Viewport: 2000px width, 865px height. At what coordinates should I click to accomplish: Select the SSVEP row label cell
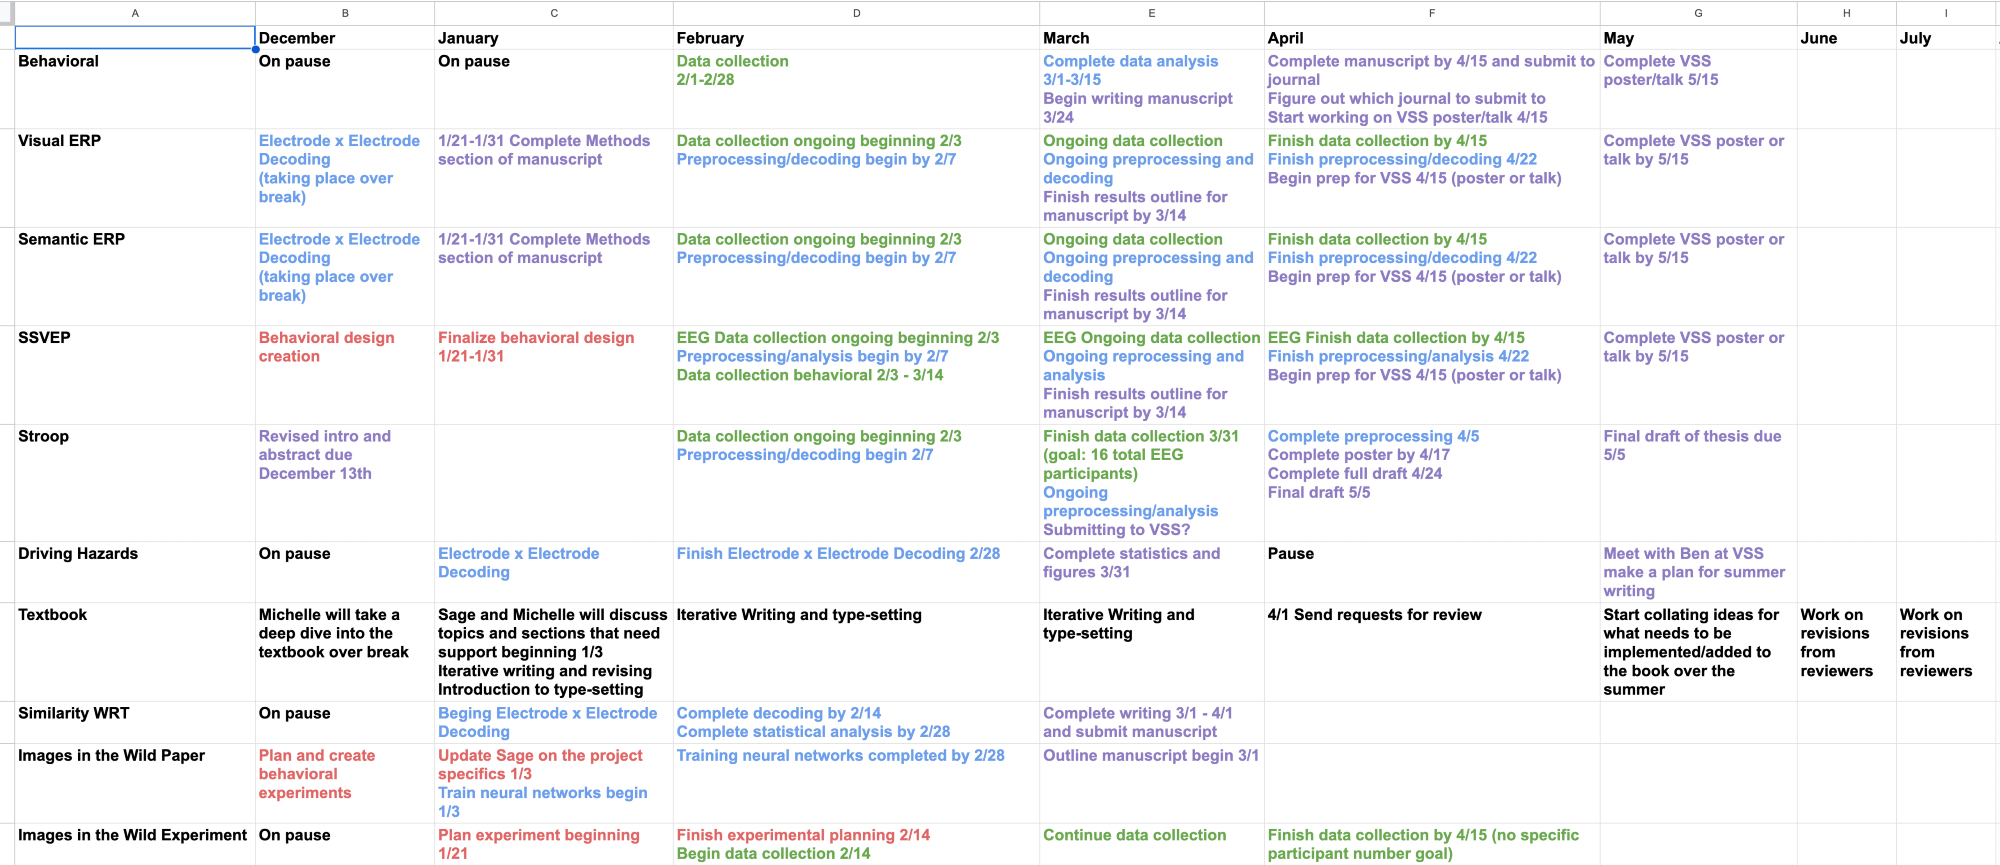pos(135,374)
